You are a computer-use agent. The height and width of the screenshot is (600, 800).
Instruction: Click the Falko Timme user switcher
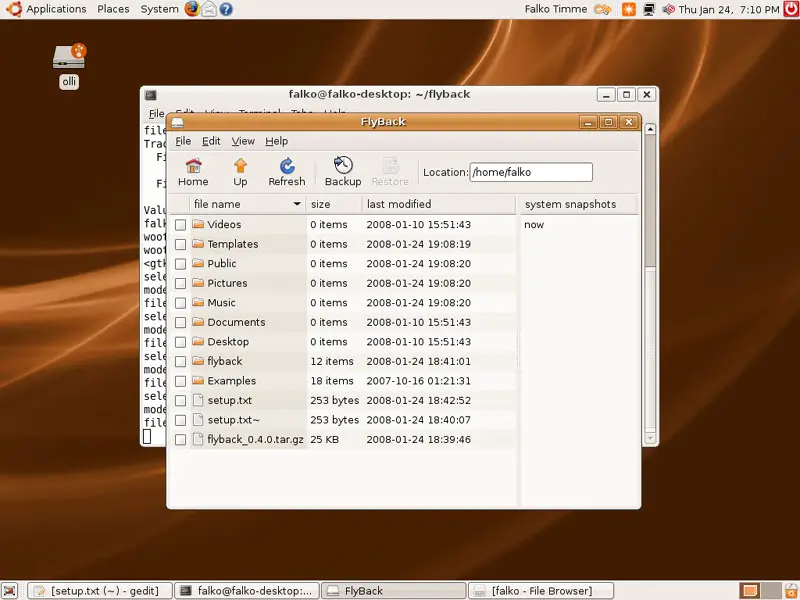tap(556, 9)
